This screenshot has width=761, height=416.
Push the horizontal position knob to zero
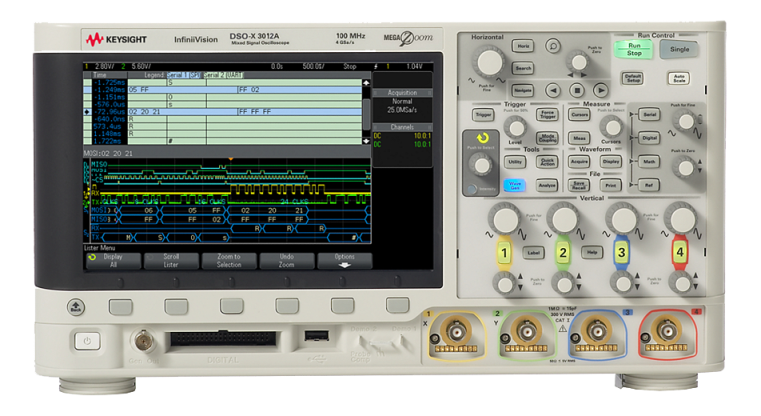tap(578, 62)
